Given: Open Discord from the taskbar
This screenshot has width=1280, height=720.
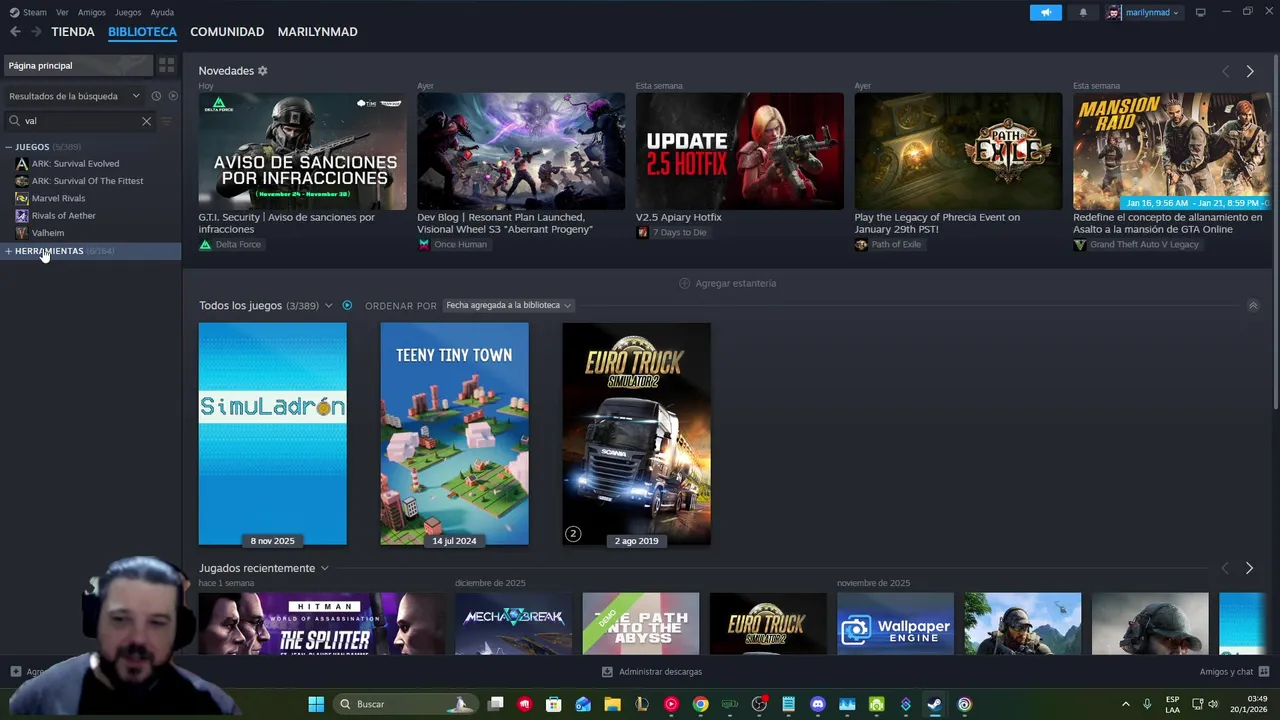Looking at the screenshot, I should coord(818,704).
